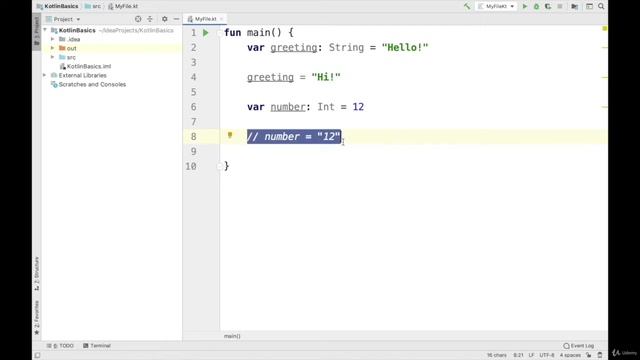This screenshot has height=360, width=640.
Task: Fold the main function at line 1 marker
Action: [220, 33]
